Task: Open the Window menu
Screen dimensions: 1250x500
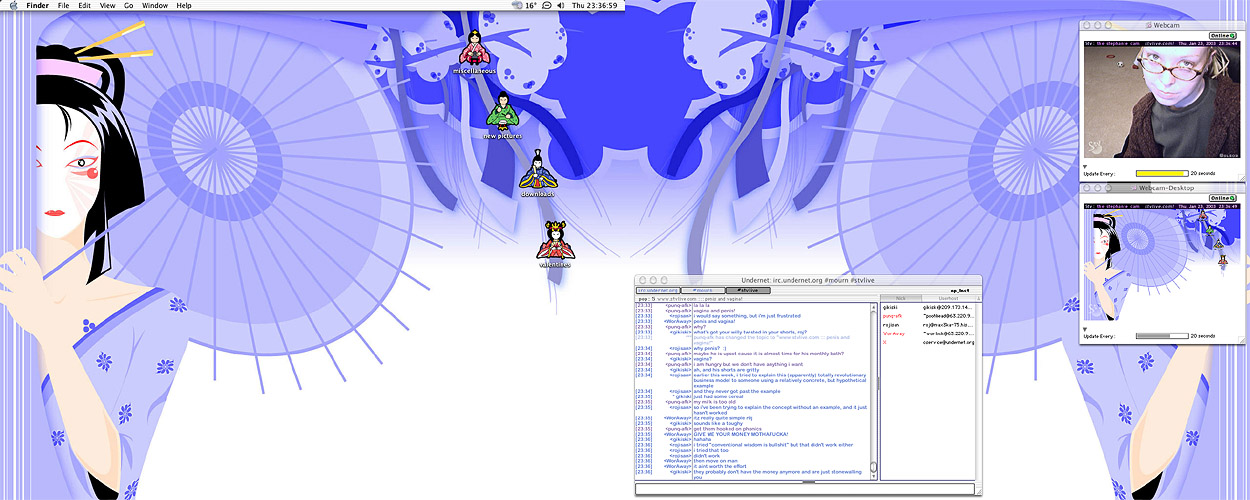Action: click(155, 6)
